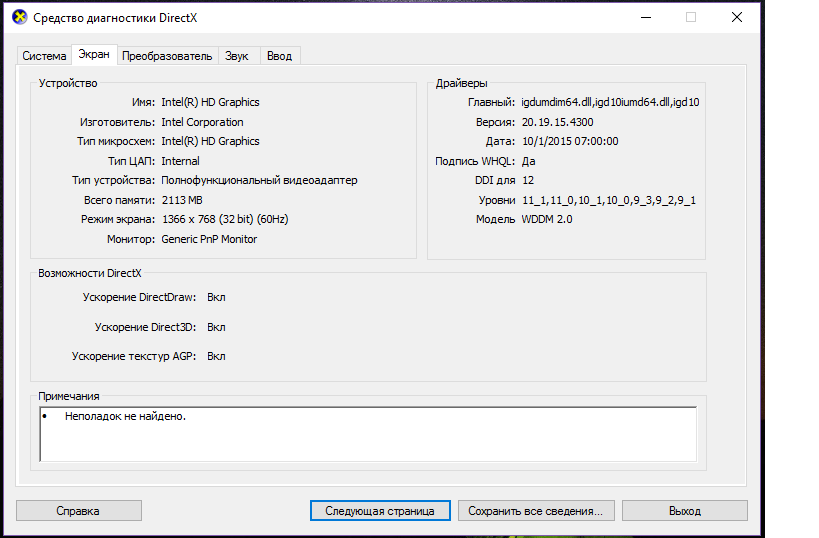This screenshot has width=819, height=538.
Task: Click the Примечания group label
Action: point(68,396)
